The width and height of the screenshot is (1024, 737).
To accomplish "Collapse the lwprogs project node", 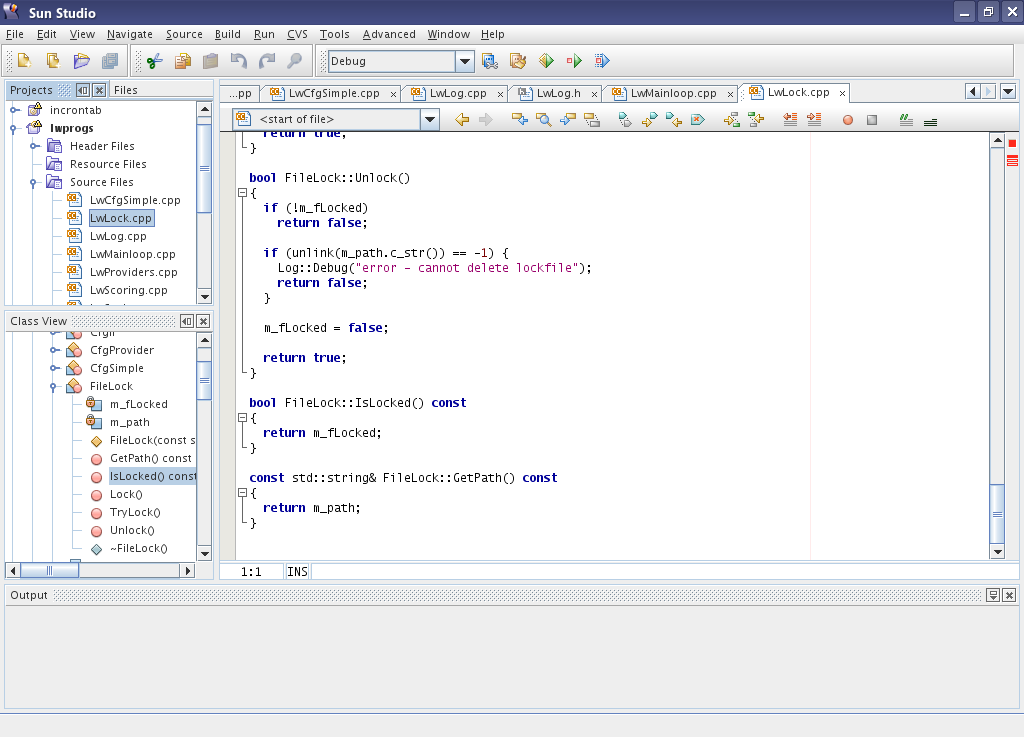I will [x=14, y=129].
